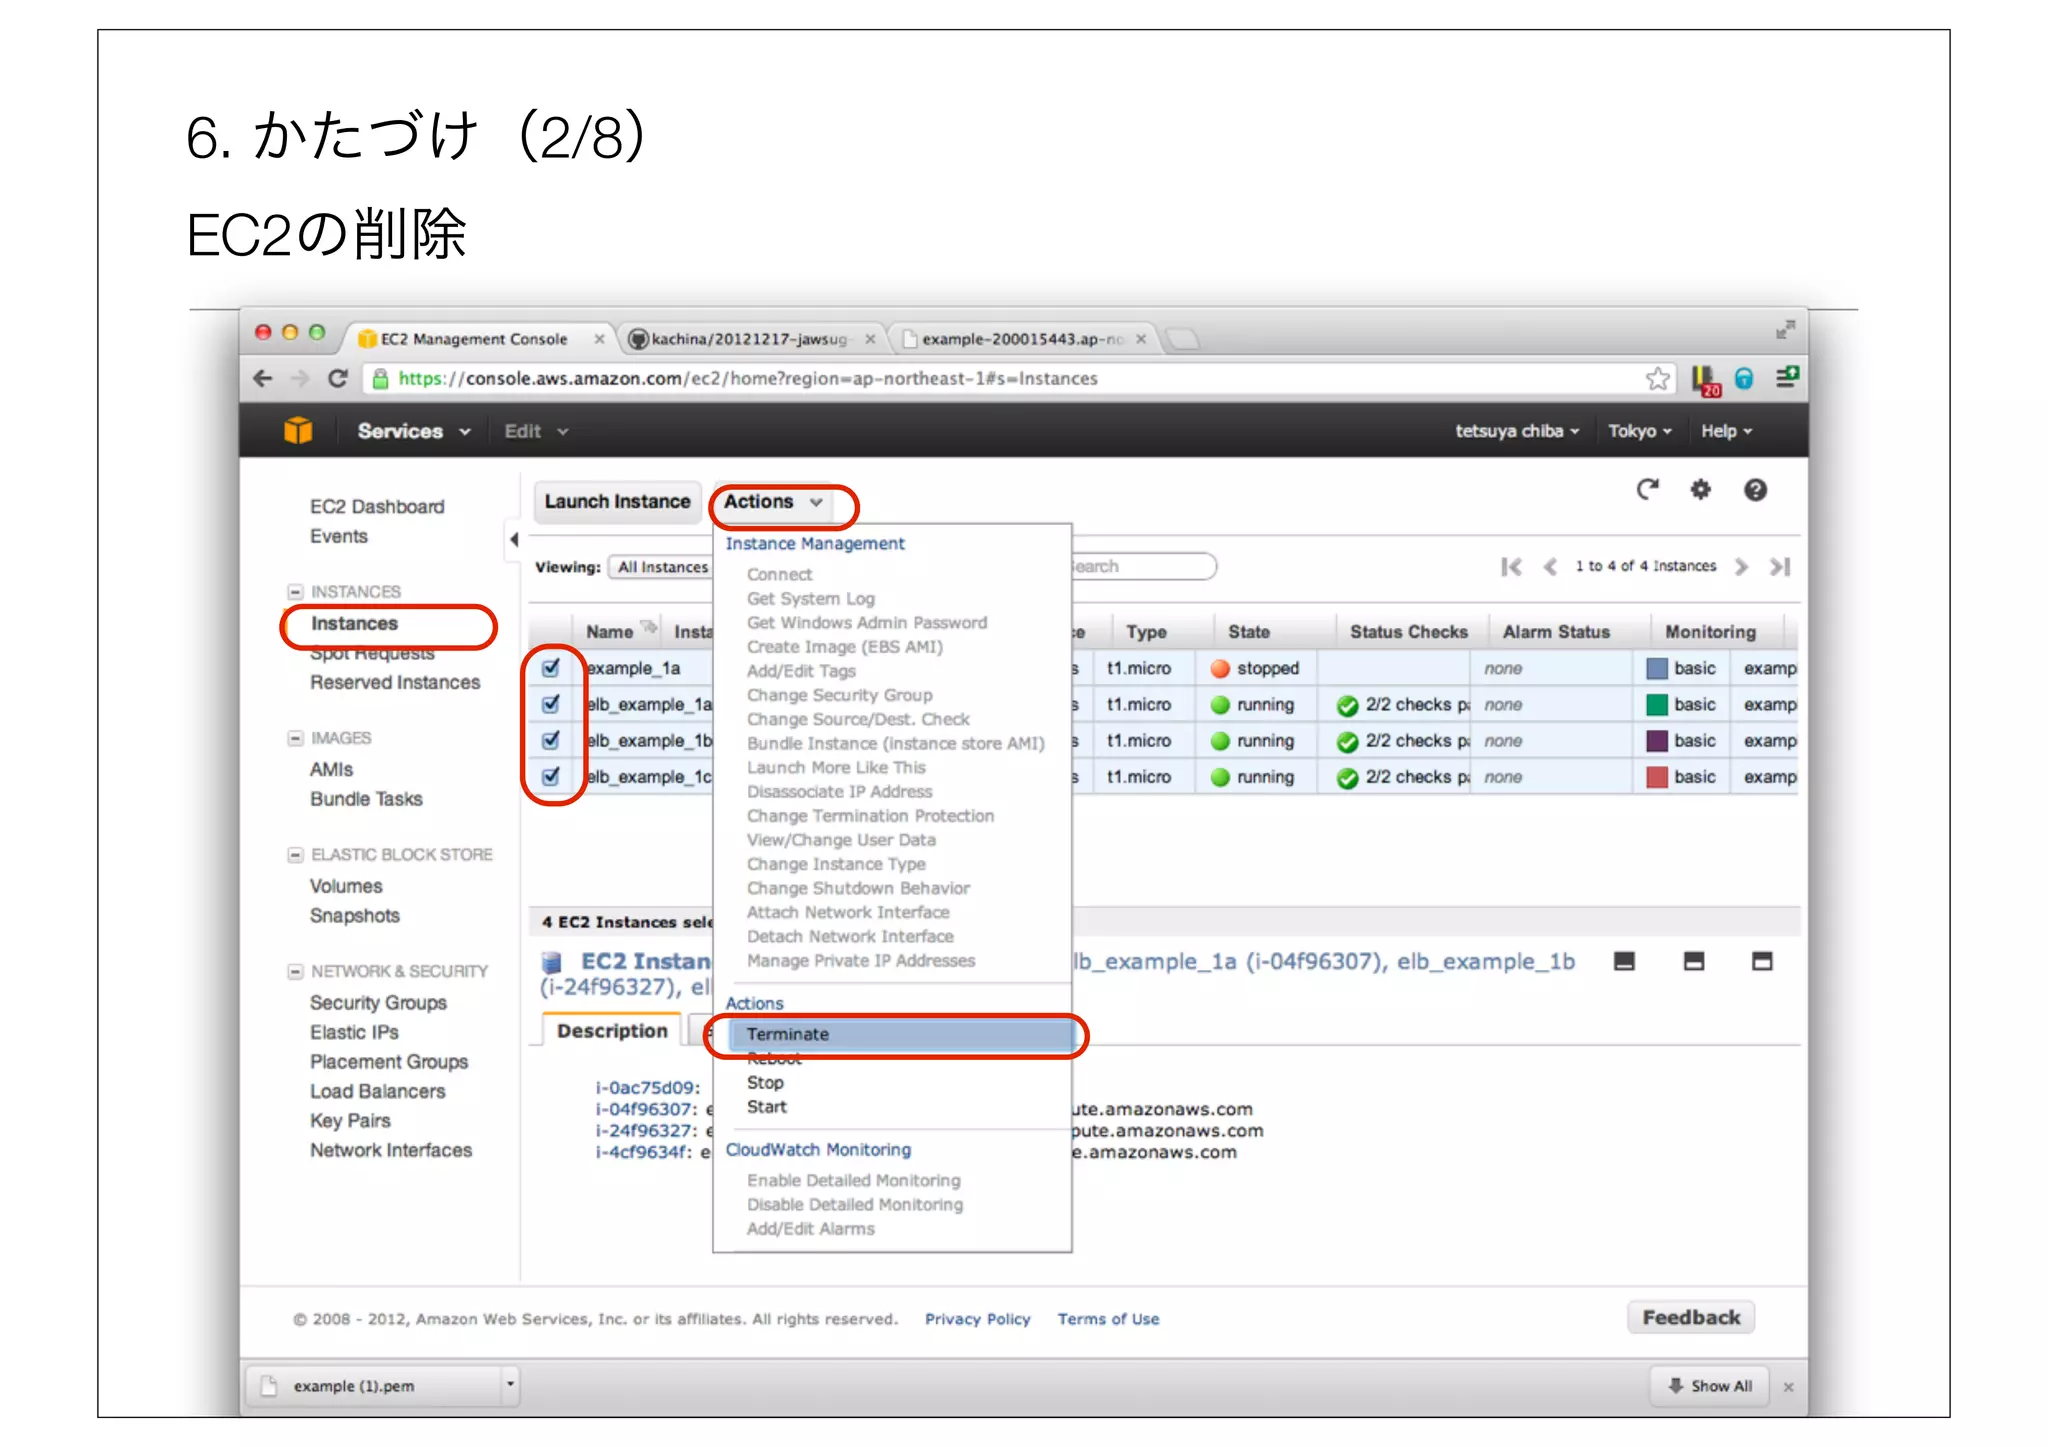
Task: Close the downloads bar
Action: point(1788,1387)
